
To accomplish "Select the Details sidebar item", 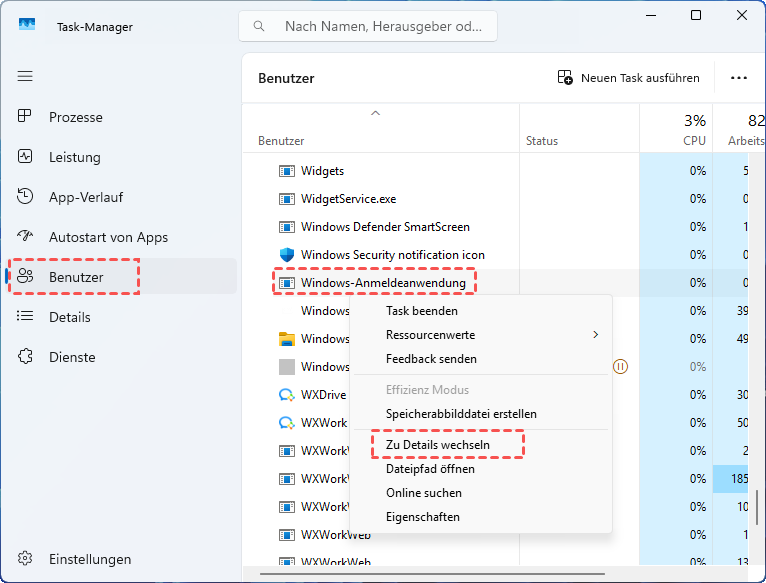I will [69, 317].
